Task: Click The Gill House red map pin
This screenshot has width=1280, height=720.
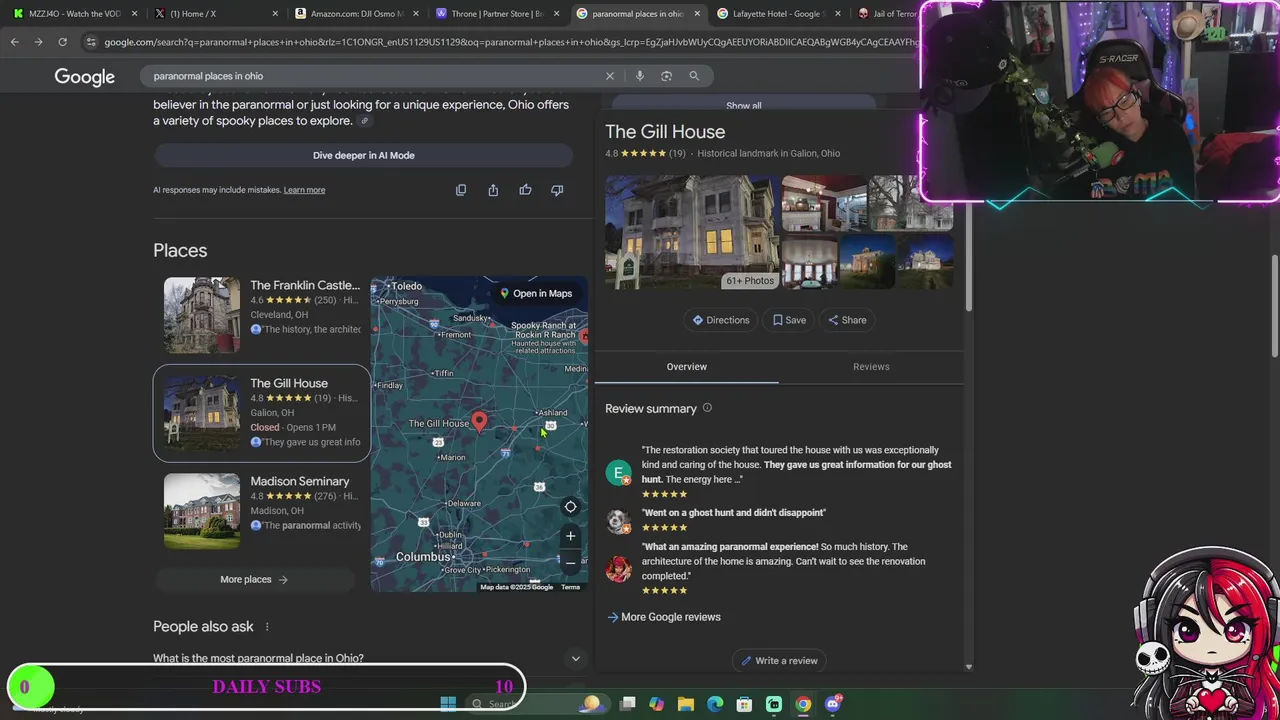Action: pyautogui.click(x=479, y=422)
